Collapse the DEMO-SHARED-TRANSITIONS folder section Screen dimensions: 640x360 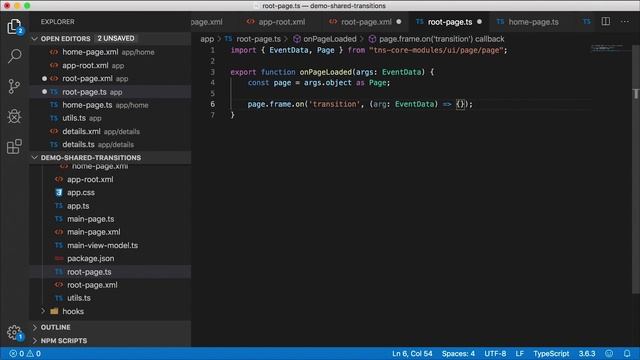click(x=35, y=158)
